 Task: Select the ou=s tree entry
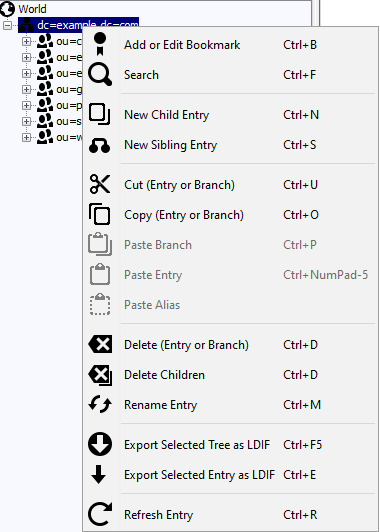pyautogui.click(x=69, y=121)
